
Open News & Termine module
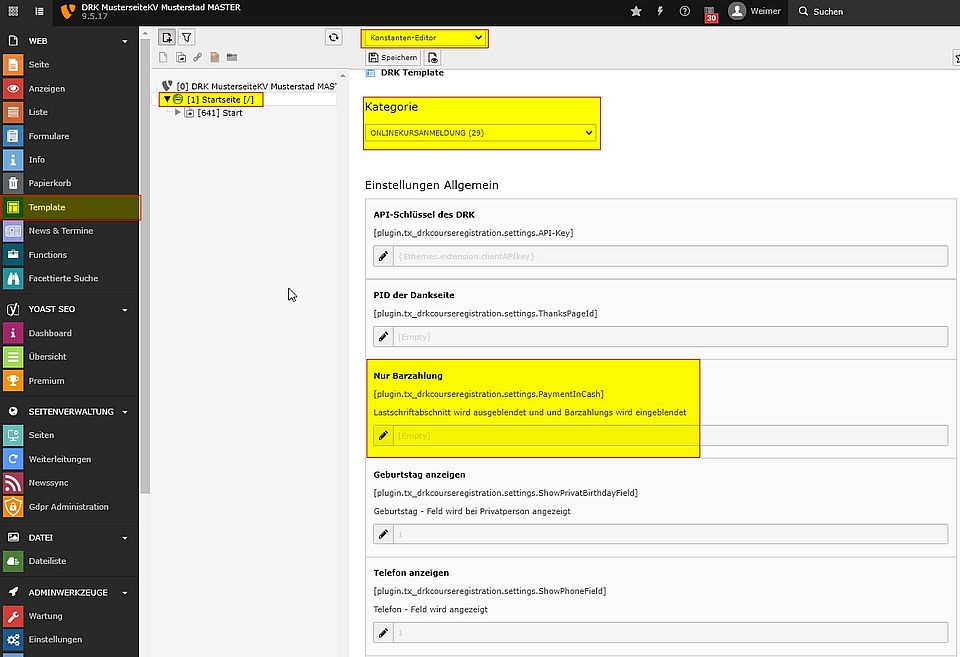(60, 231)
